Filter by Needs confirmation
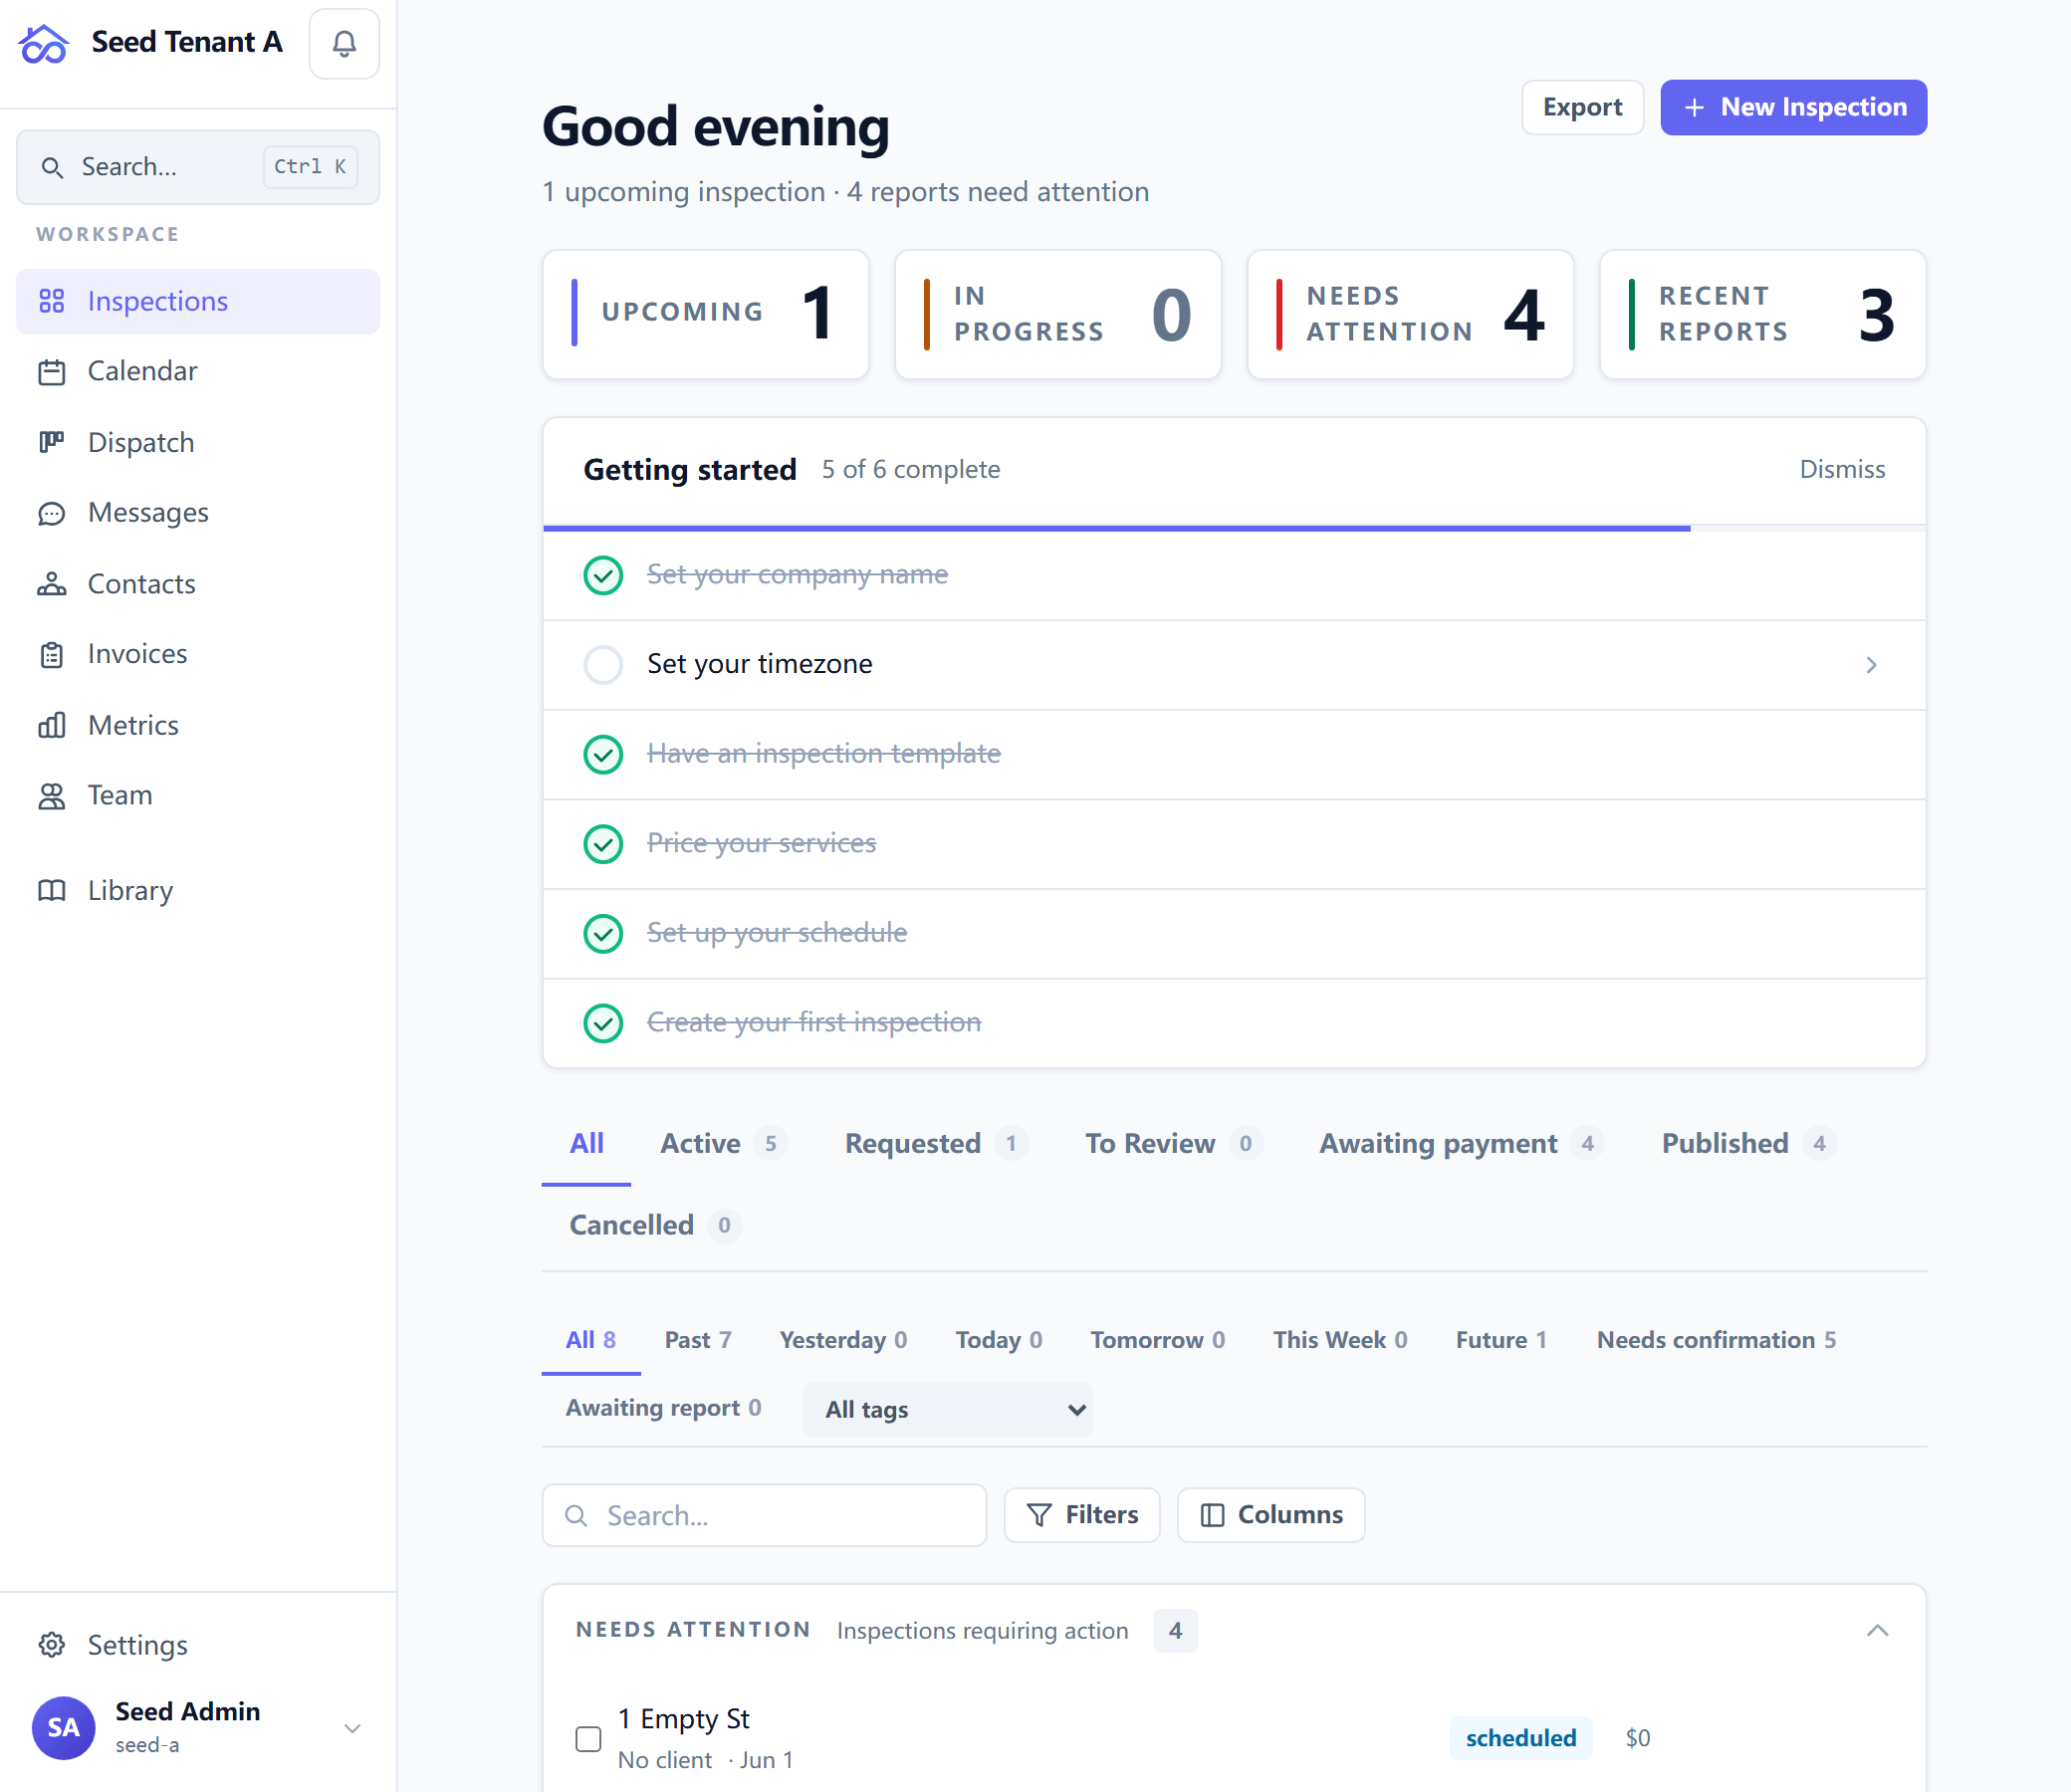This screenshot has height=1792, width=2071. (1716, 1340)
